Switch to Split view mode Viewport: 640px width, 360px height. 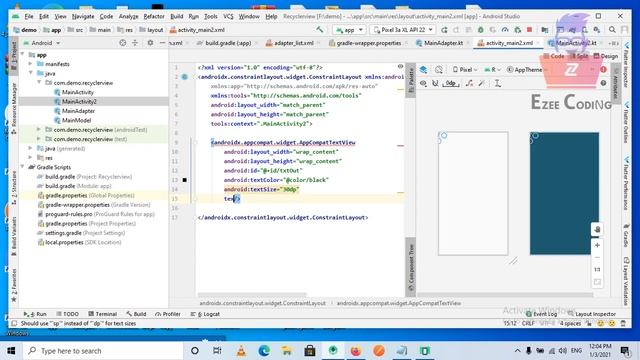coord(580,56)
